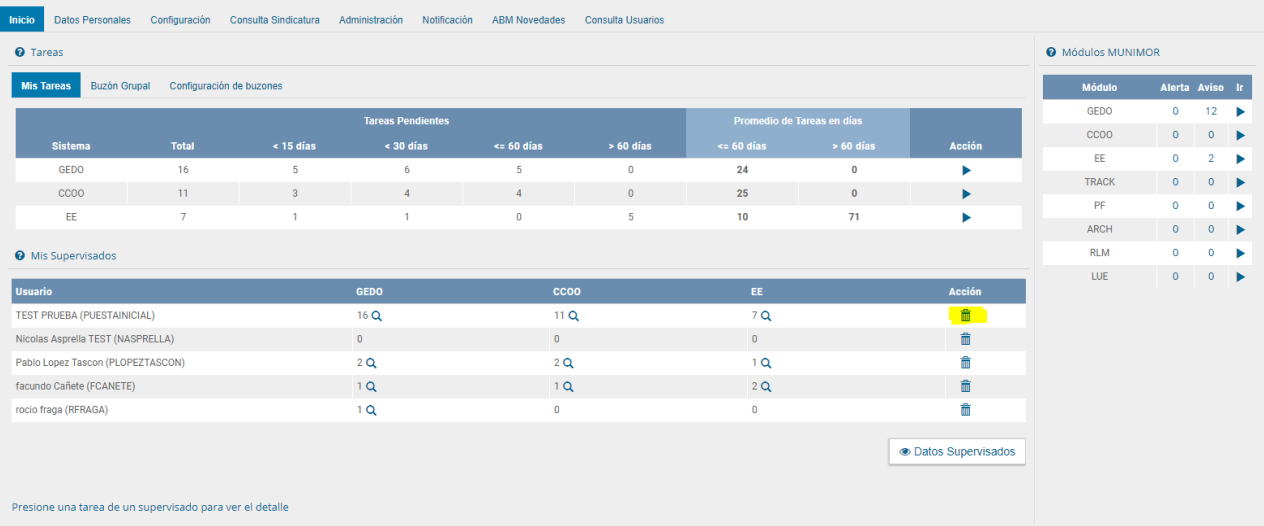Click play arrow for EE in Tareas table

click(966, 217)
